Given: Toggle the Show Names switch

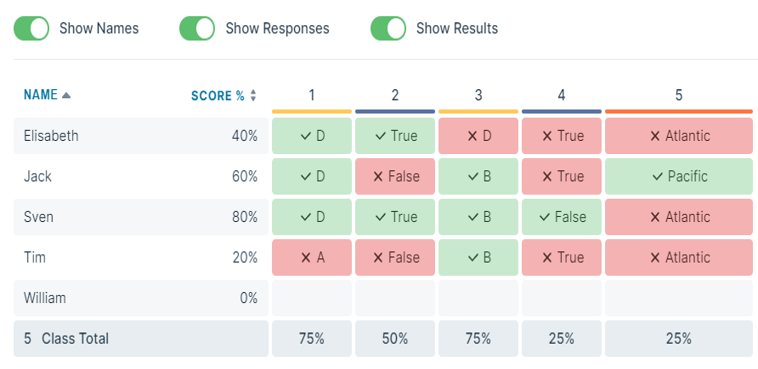Looking at the screenshot, I should pos(31,29).
